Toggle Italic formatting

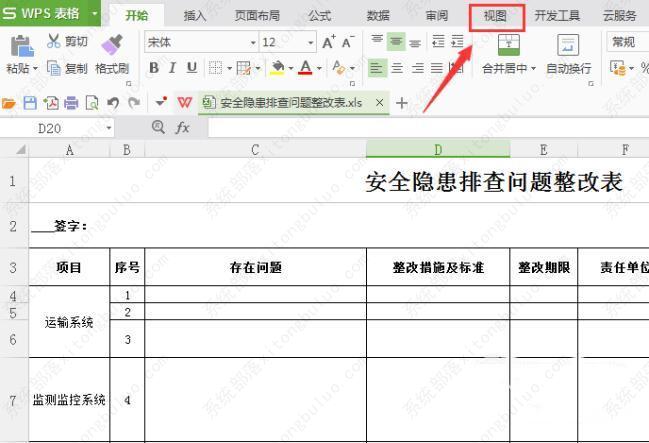[173, 68]
